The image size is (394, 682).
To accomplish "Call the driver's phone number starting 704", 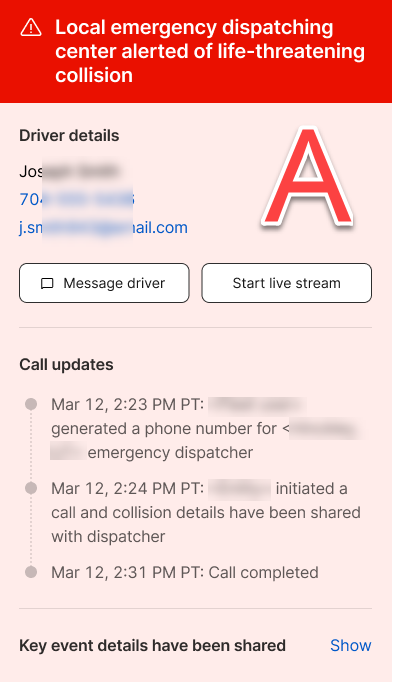I will point(77,199).
